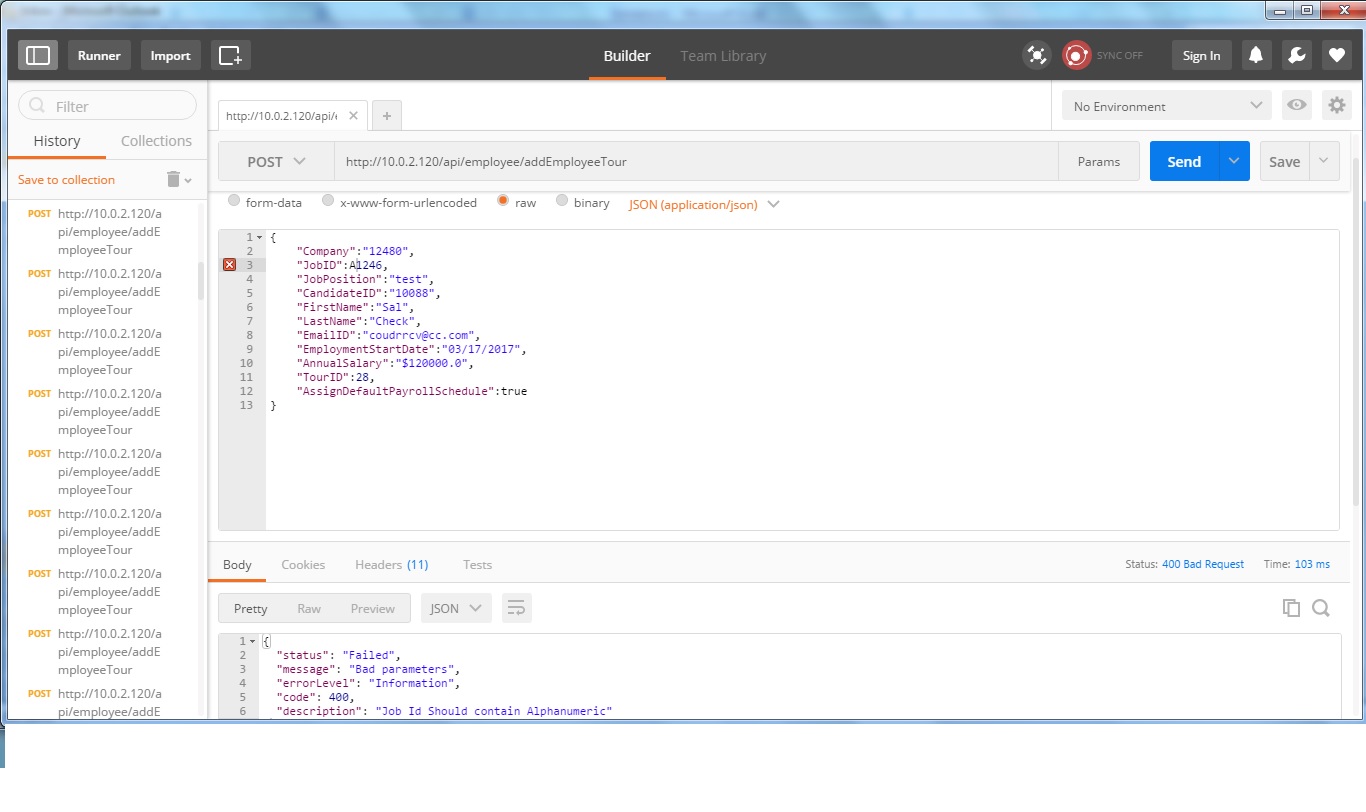The width and height of the screenshot is (1366, 812).
Task: Open the History sidebar tab
Action: tap(57, 141)
